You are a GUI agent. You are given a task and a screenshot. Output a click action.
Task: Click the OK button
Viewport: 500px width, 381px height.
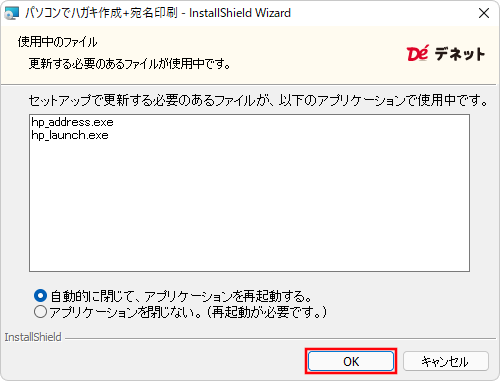tap(351, 361)
